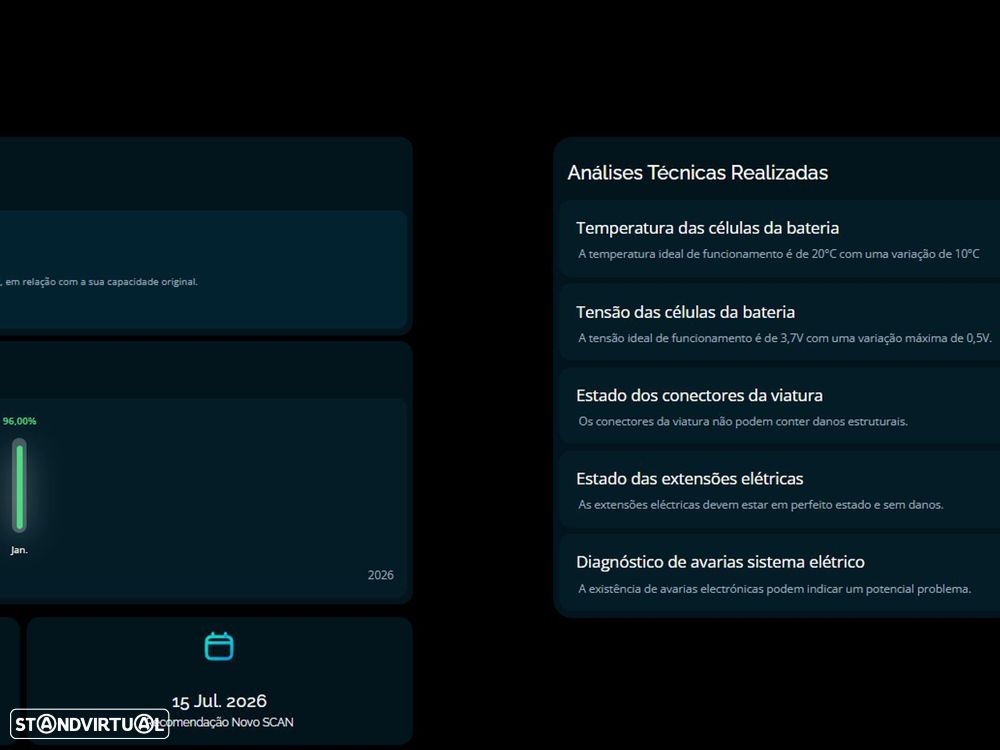The image size is (1000, 750).
Task: Open Temperatura das células da bateria row
Action: click(780, 239)
